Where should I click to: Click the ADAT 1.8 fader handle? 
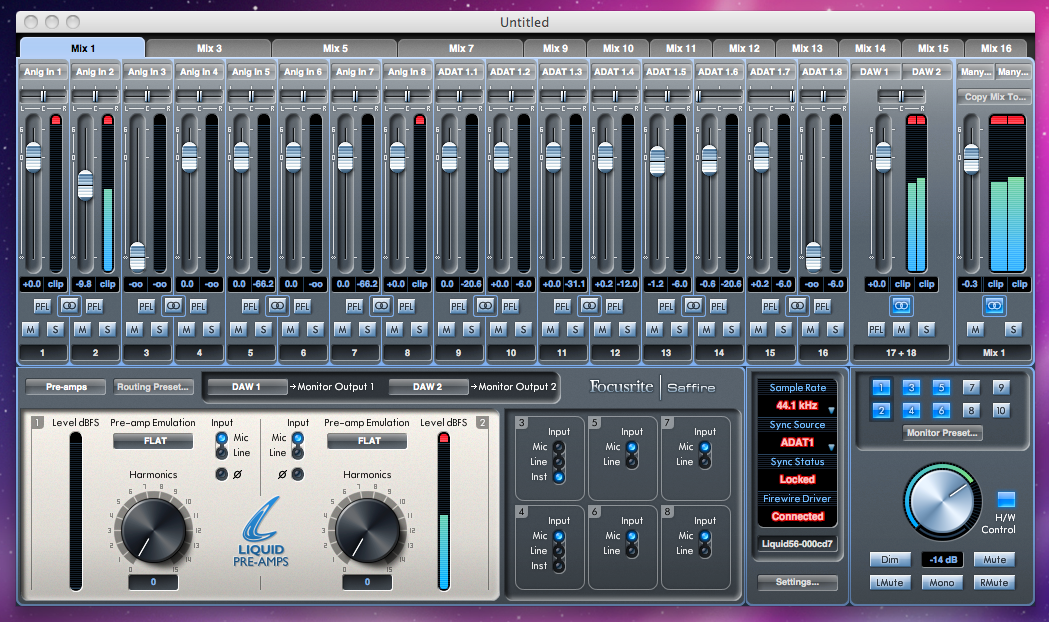(x=814, y=257)
